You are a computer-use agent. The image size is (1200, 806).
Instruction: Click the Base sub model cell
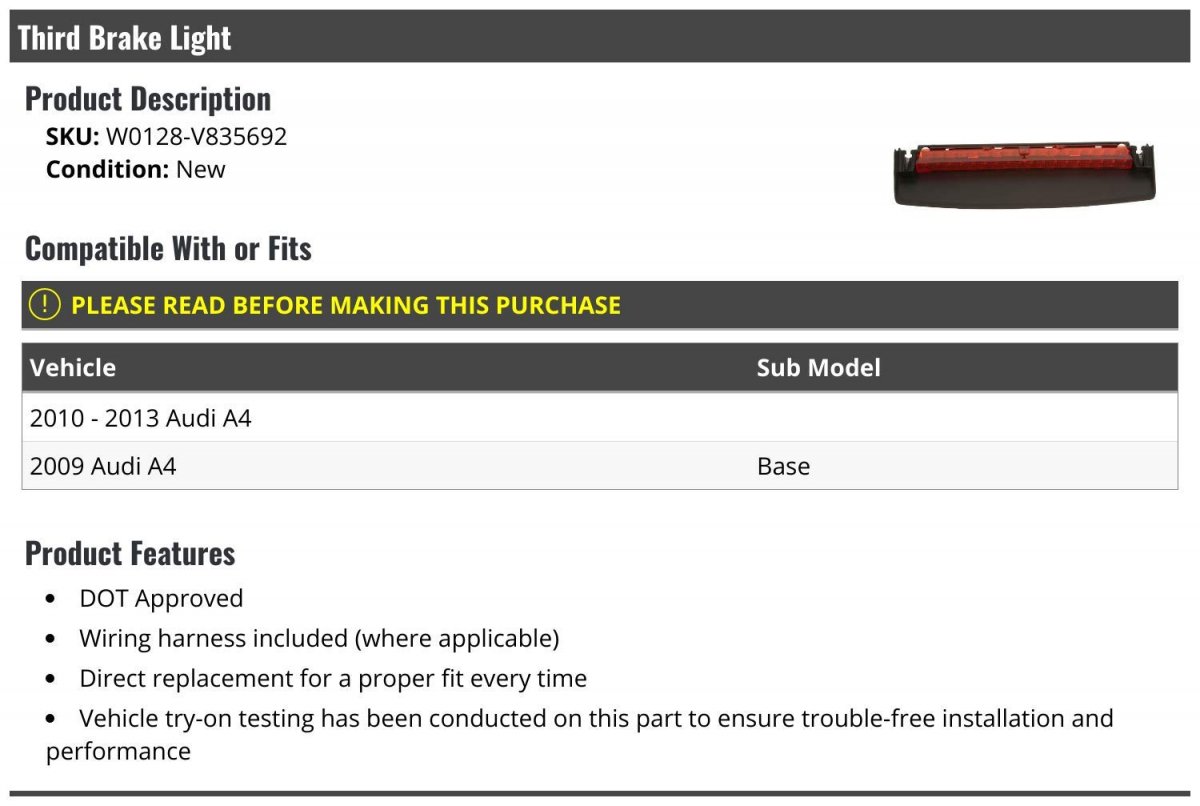(x=783, y=466)
